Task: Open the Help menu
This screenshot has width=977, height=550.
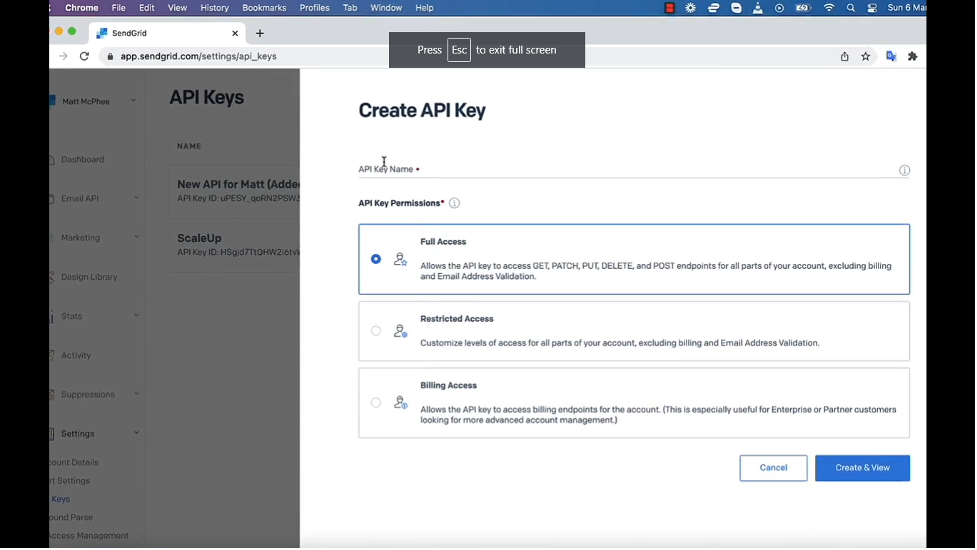Action: click(424, 7)
